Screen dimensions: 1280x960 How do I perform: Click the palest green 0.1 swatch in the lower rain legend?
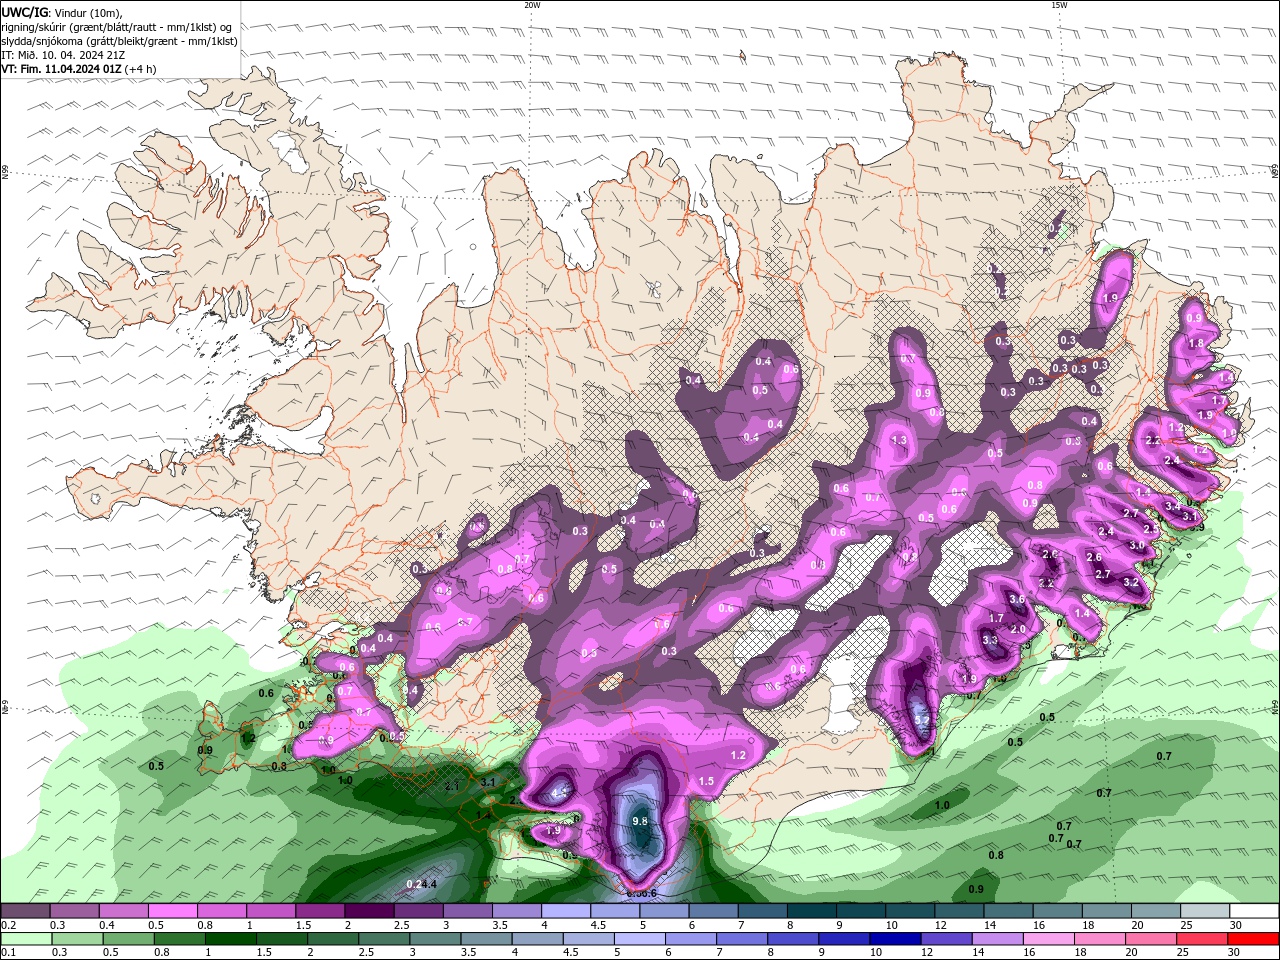point(26,939)
